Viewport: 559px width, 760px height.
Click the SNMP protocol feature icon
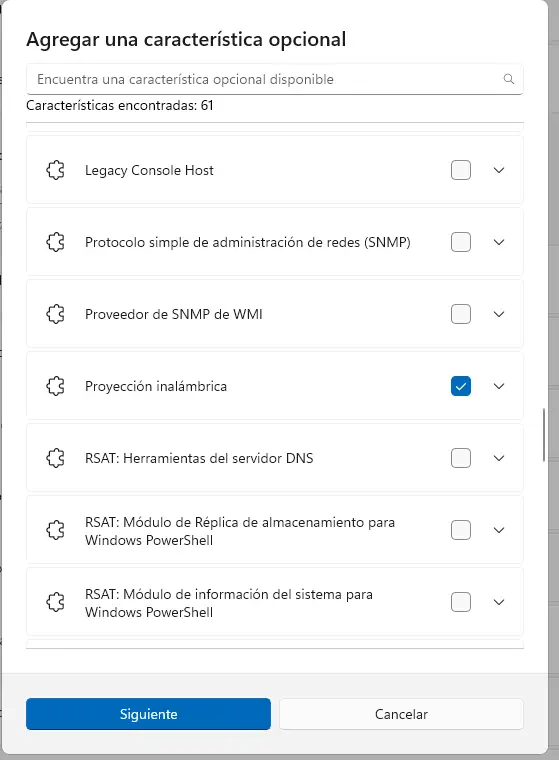[x=56, y=242]
